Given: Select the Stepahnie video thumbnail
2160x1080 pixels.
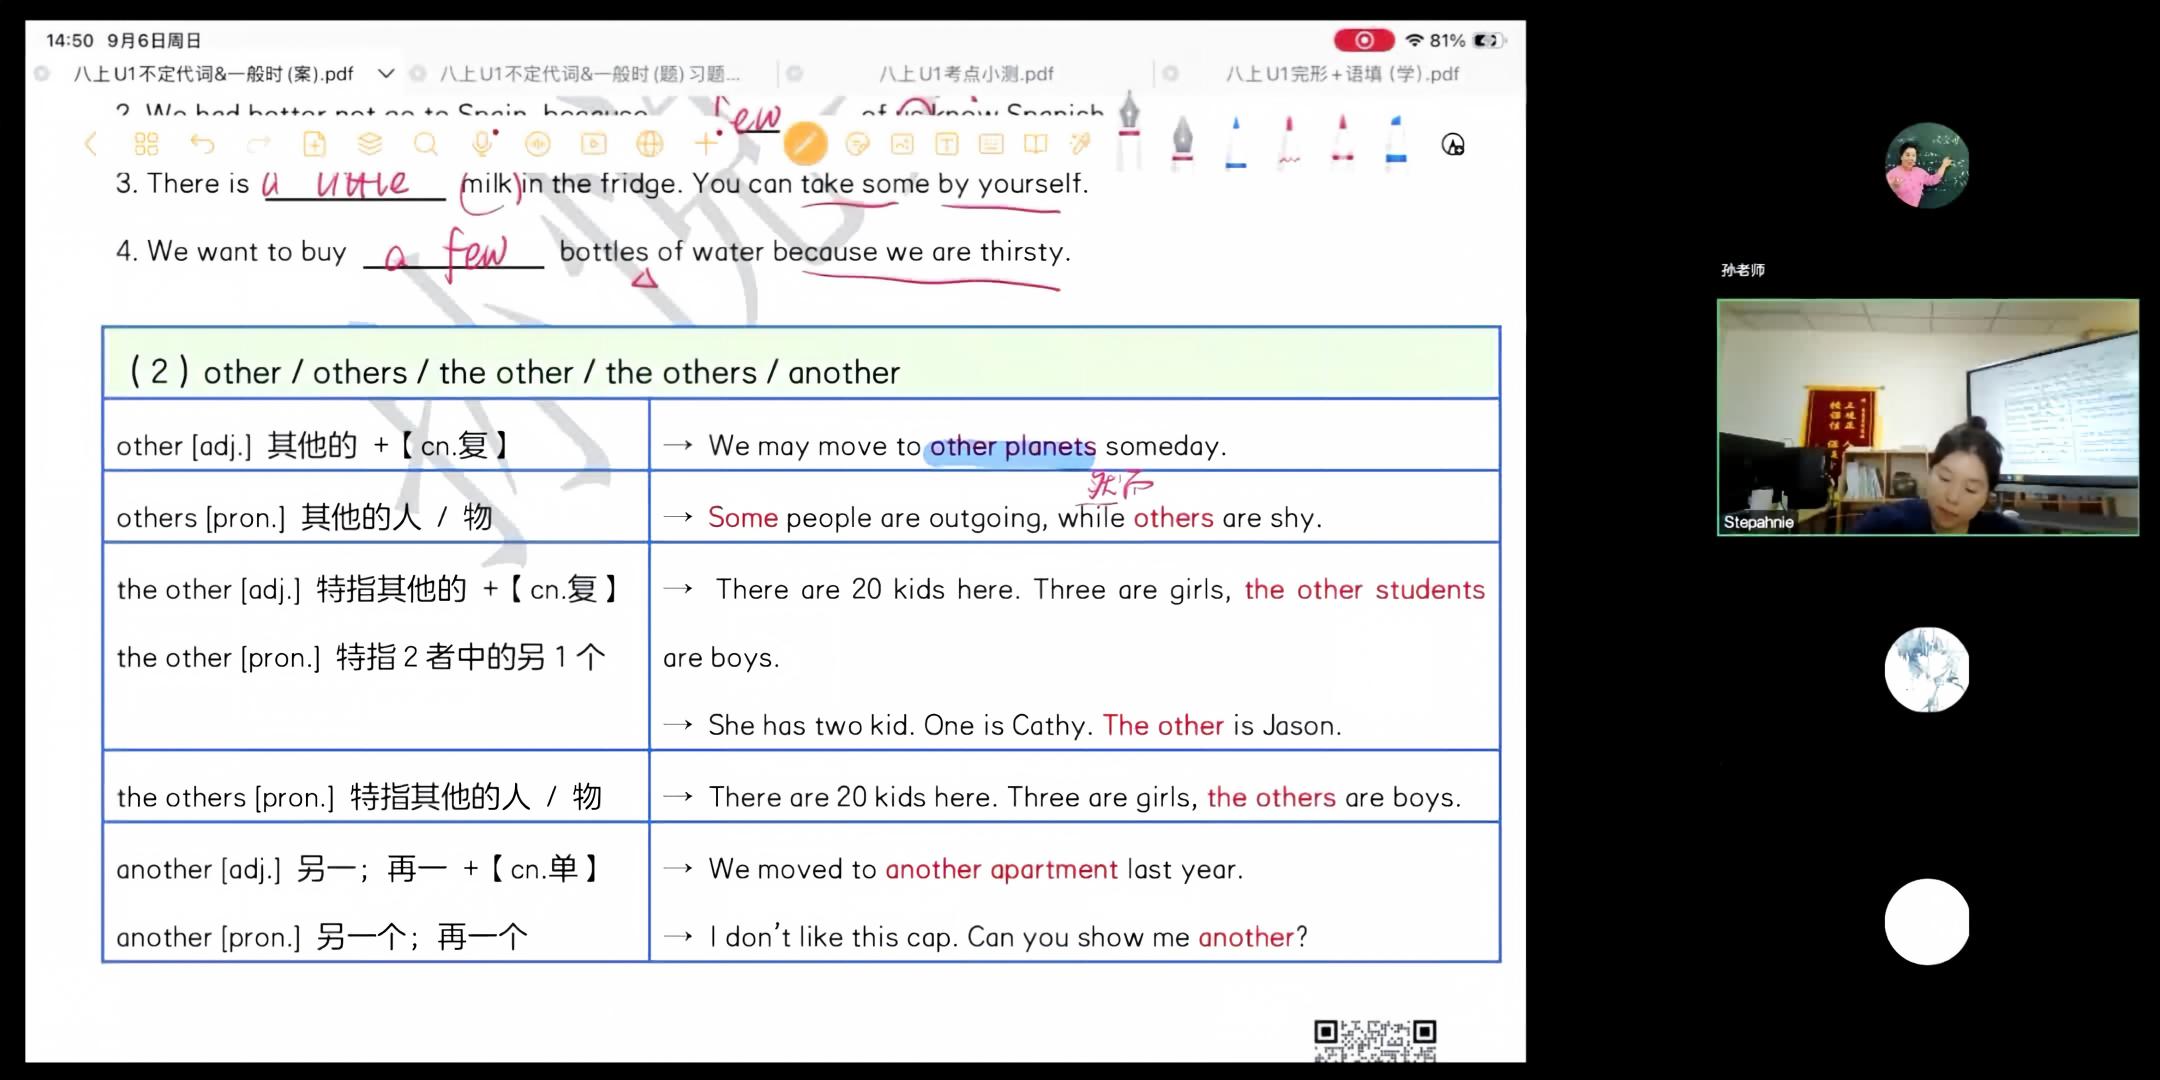Looking at the screenshot, I should click(1927, 417).
